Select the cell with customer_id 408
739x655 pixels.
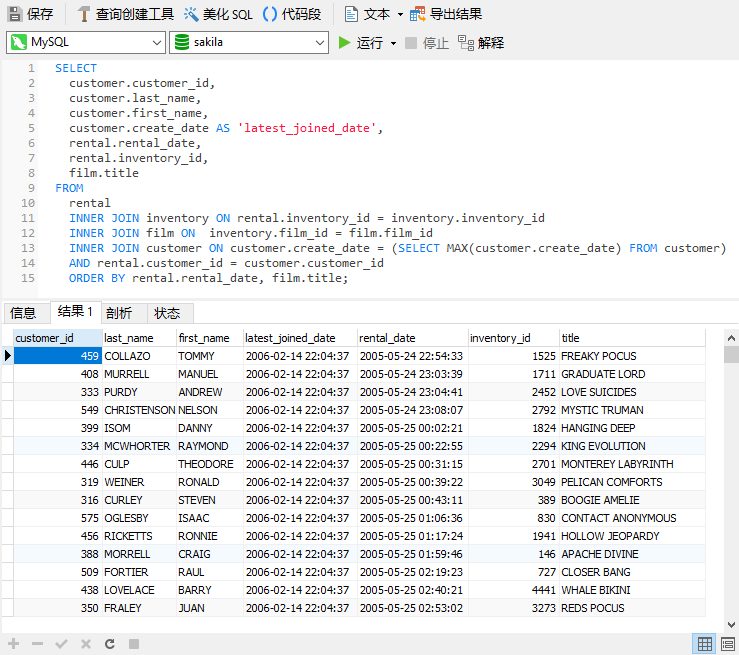[57, 374]
